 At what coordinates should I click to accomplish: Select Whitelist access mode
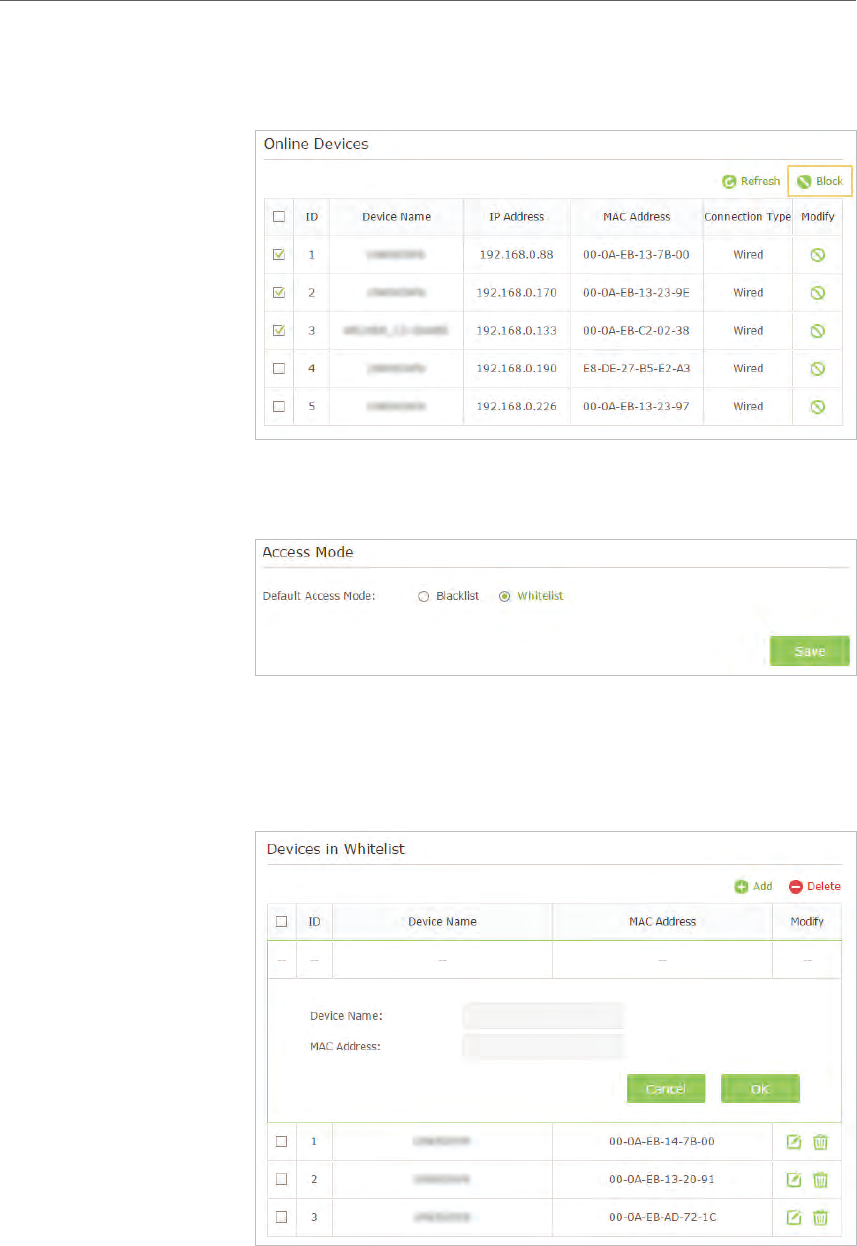pos(504,596)
